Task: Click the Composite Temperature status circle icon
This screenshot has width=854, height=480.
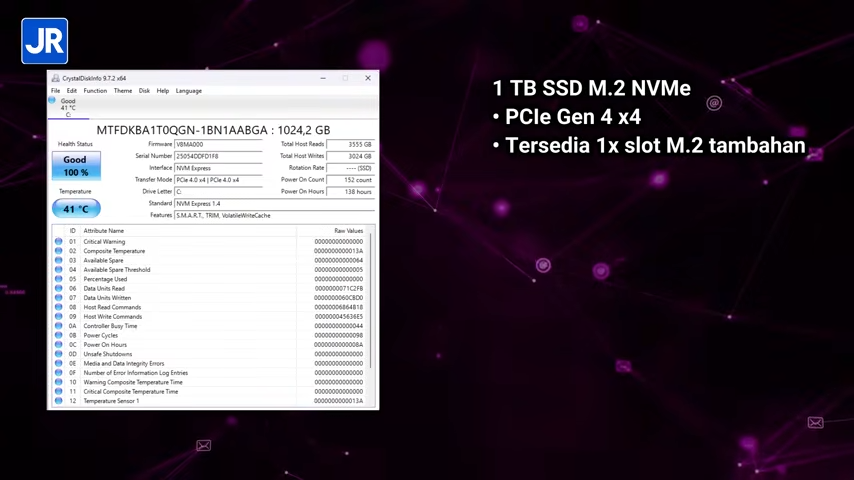Action: (x=58, y=251)
